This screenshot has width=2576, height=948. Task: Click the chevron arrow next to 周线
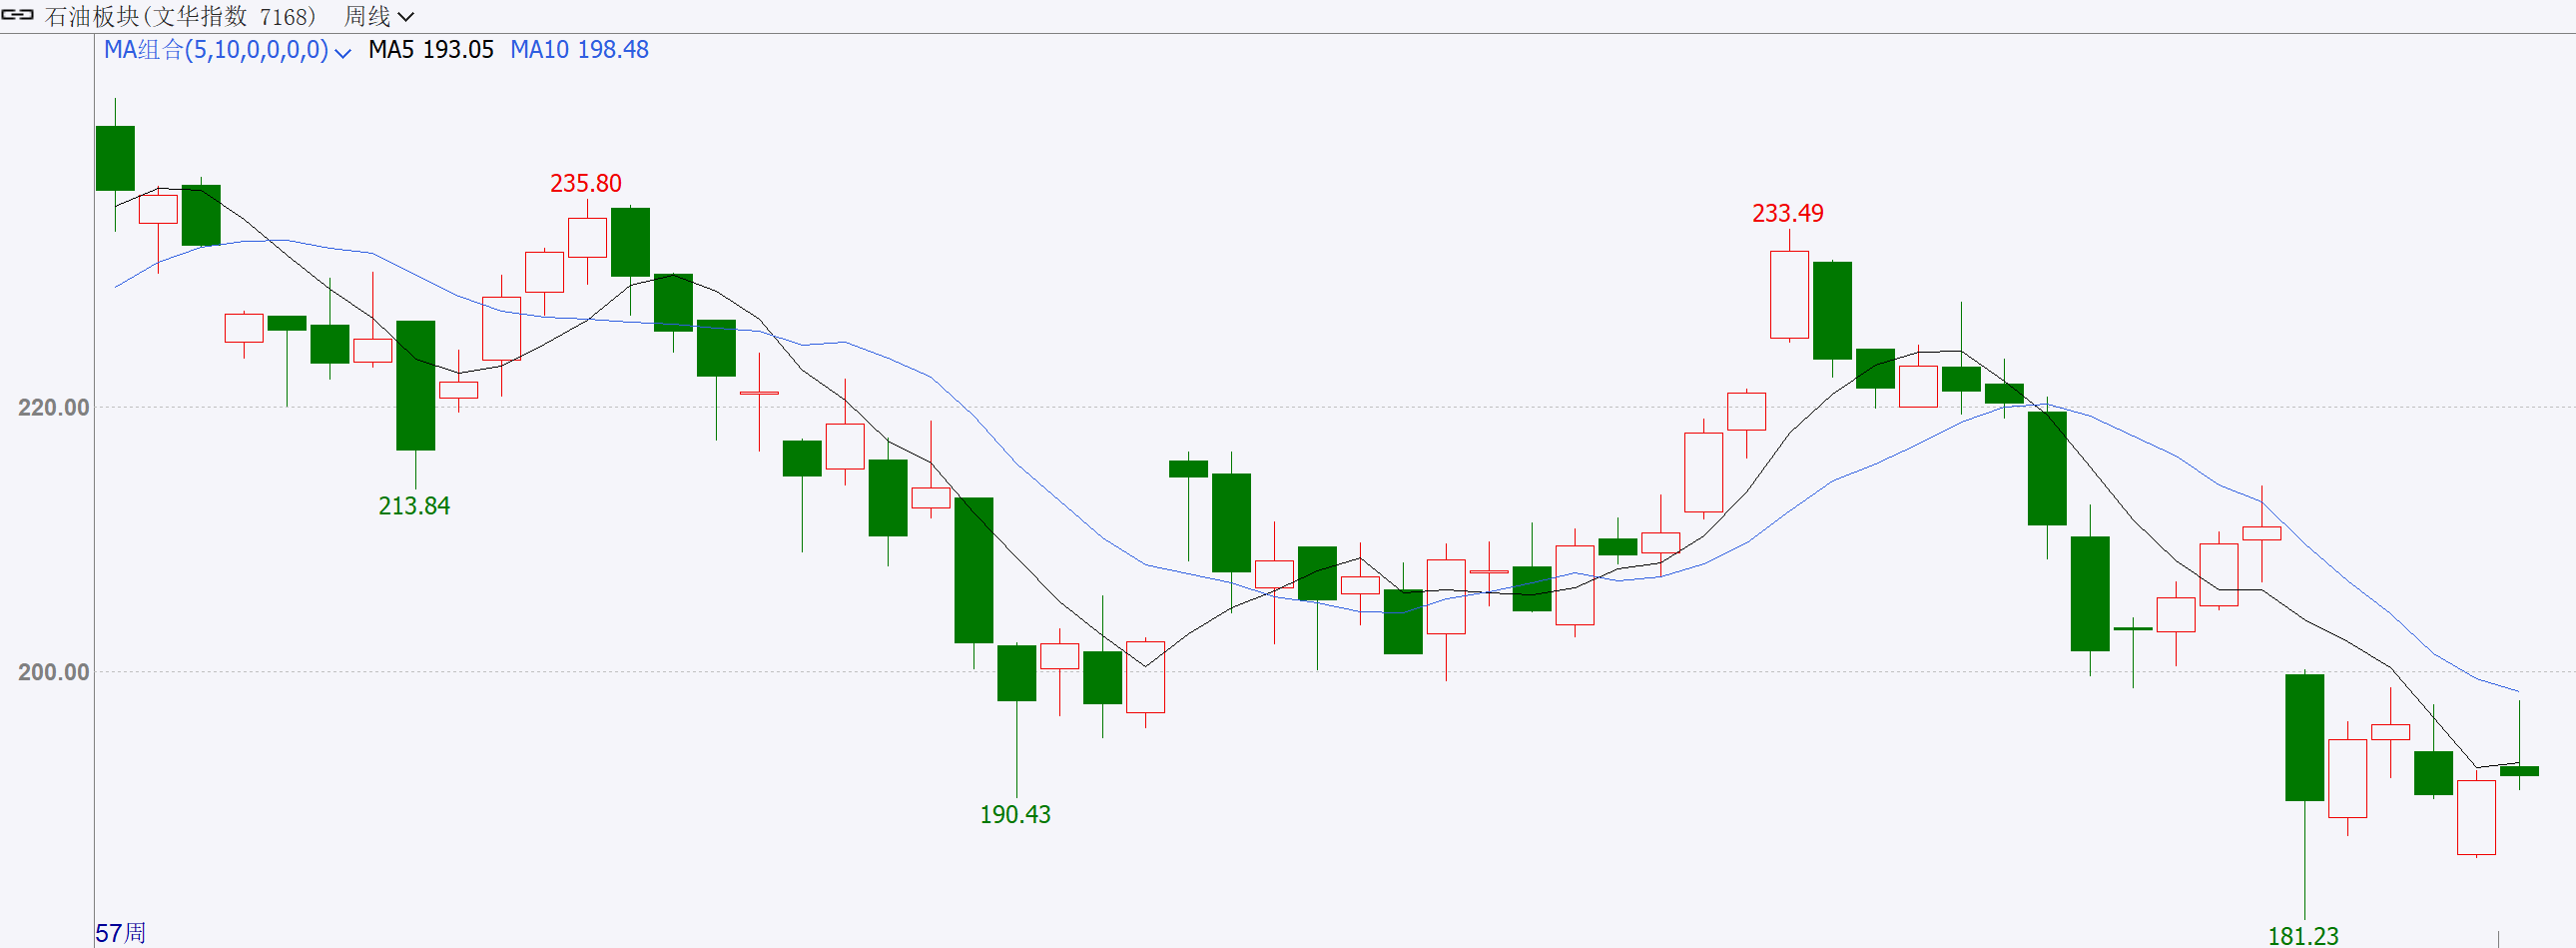coord(406,17)
